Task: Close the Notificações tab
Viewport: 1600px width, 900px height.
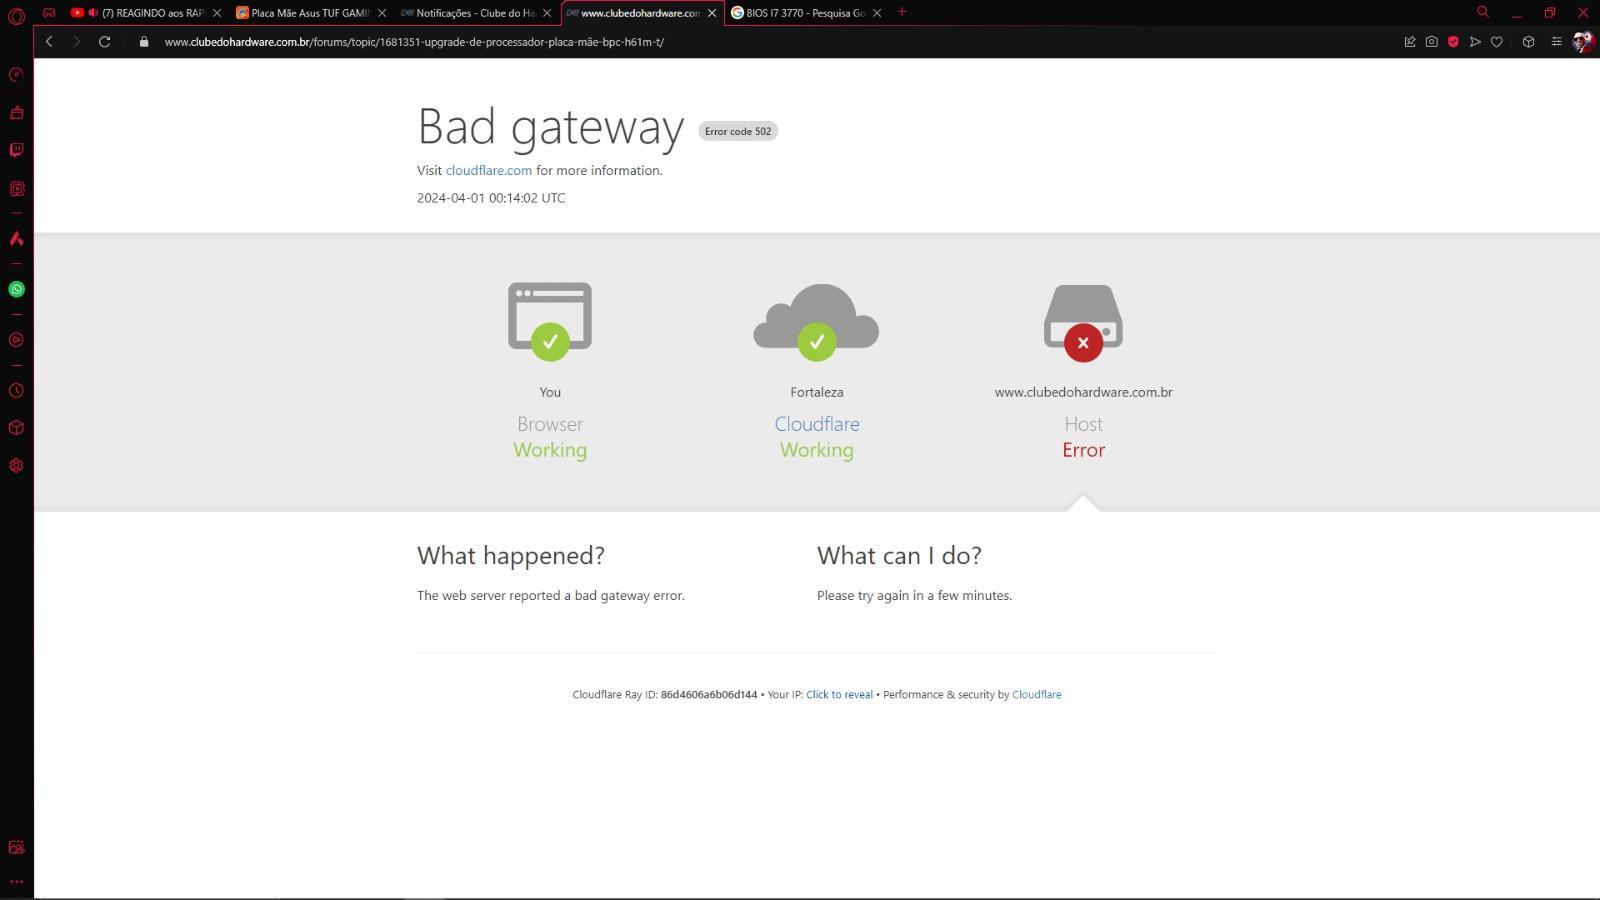Action: [547, 13]
